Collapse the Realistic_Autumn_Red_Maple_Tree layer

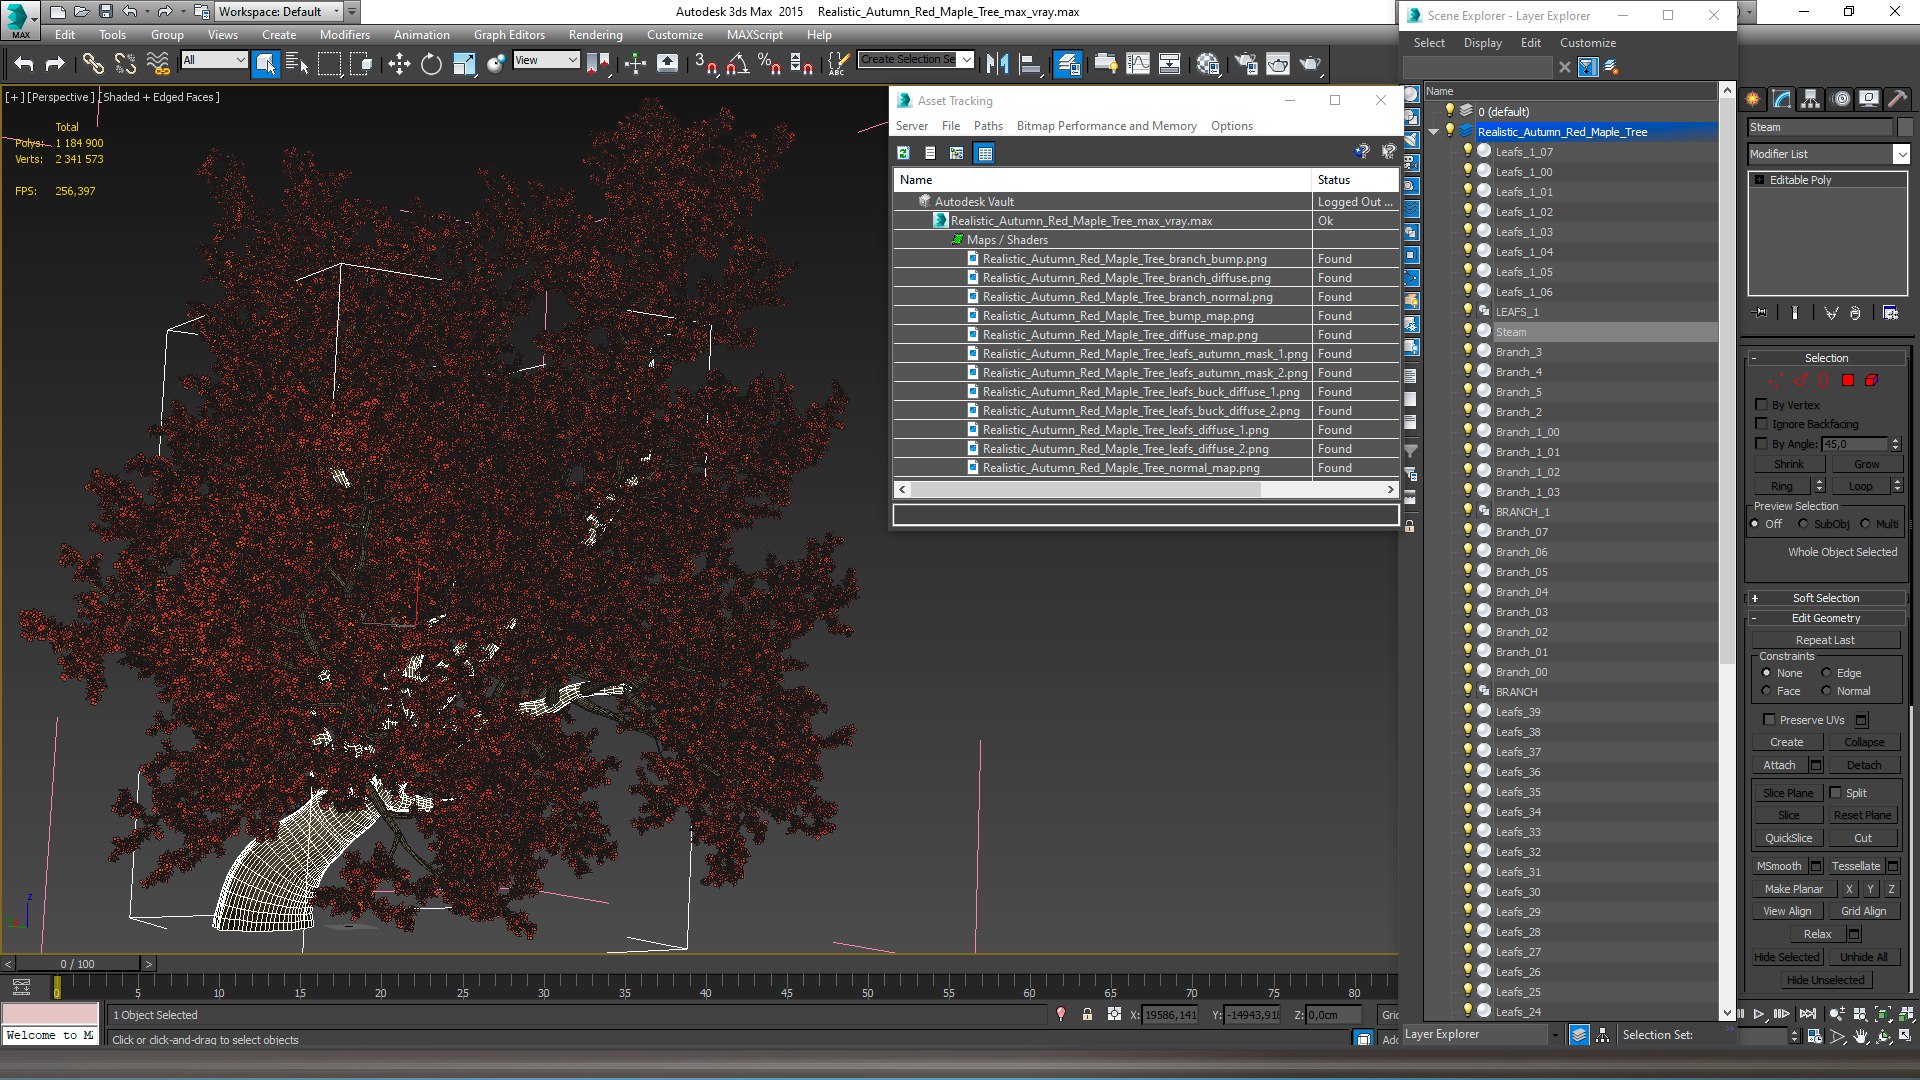point(1433,132)
